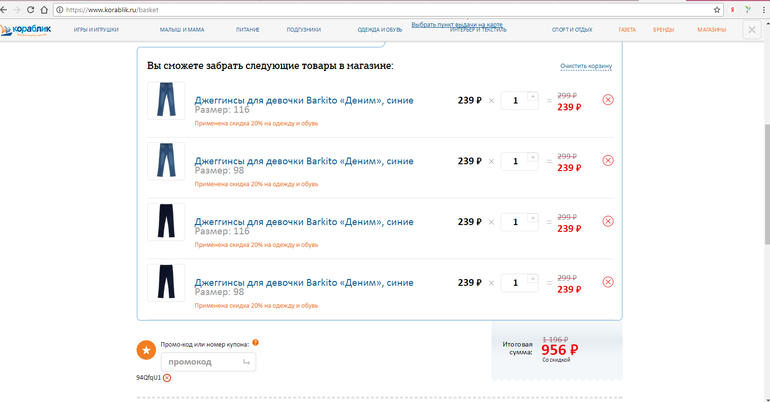770x402 pixels.
Task: Bookmark this page with the star icon
Action: 716,9
